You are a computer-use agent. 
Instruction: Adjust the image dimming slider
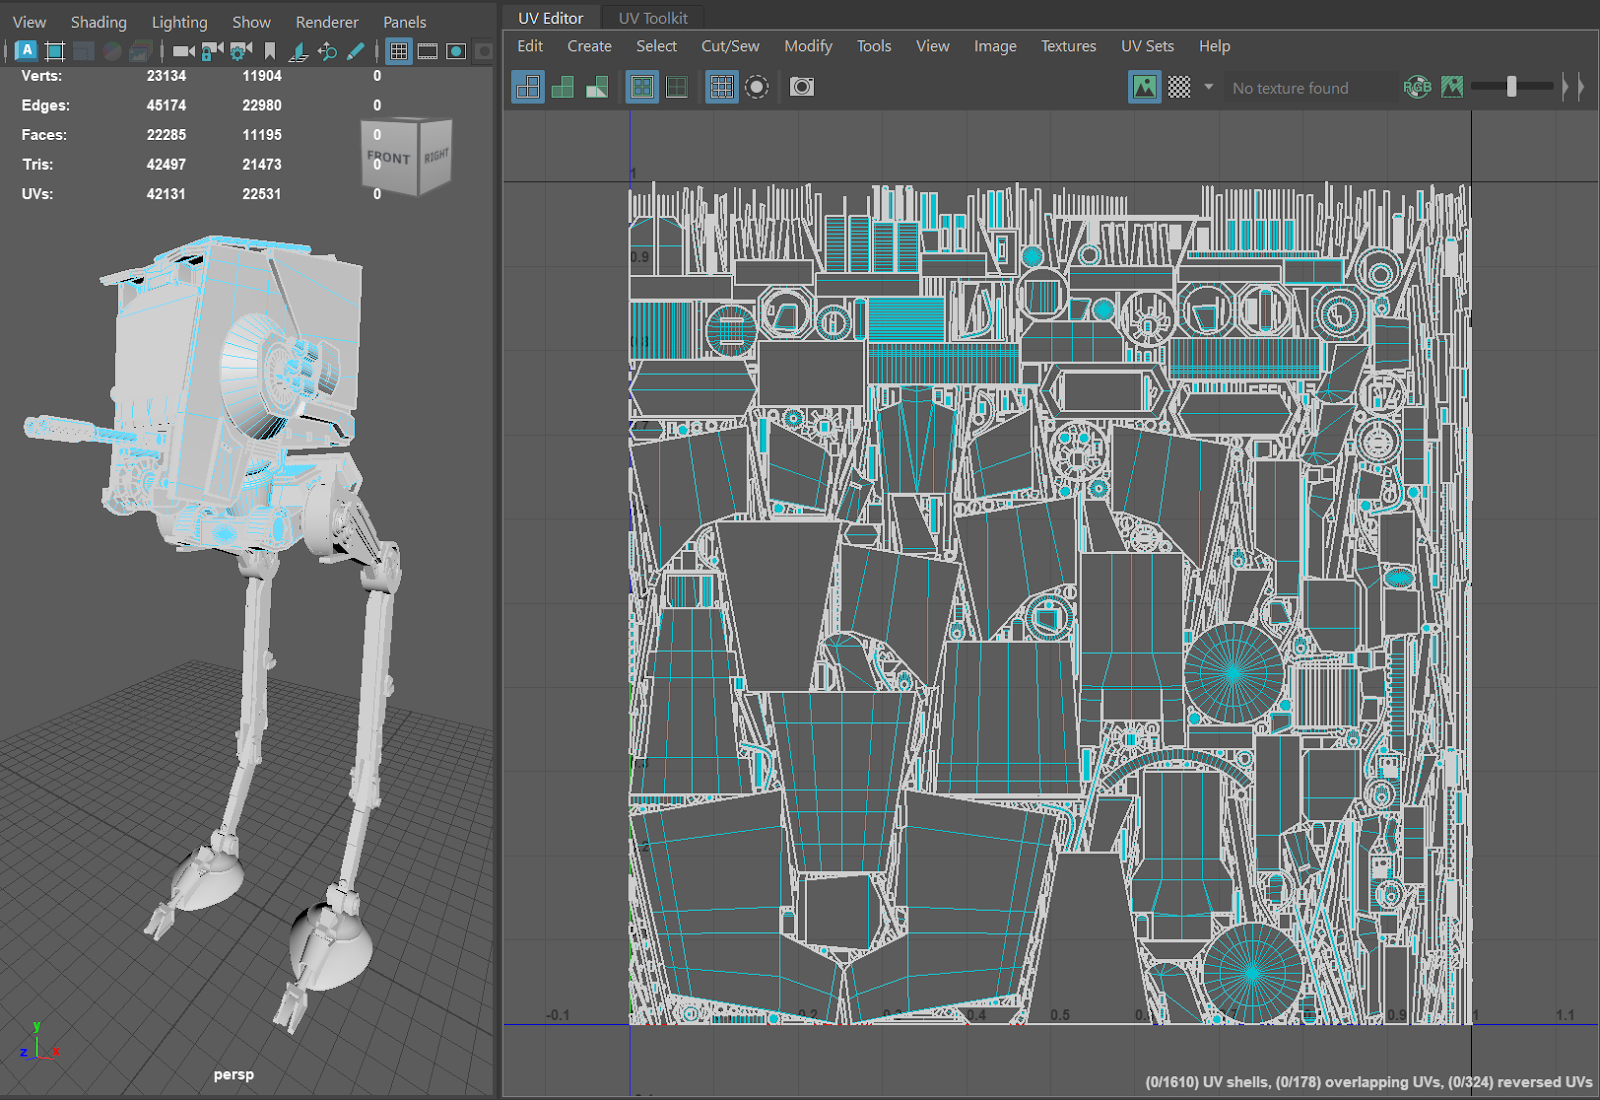[x=1512, y=87]
